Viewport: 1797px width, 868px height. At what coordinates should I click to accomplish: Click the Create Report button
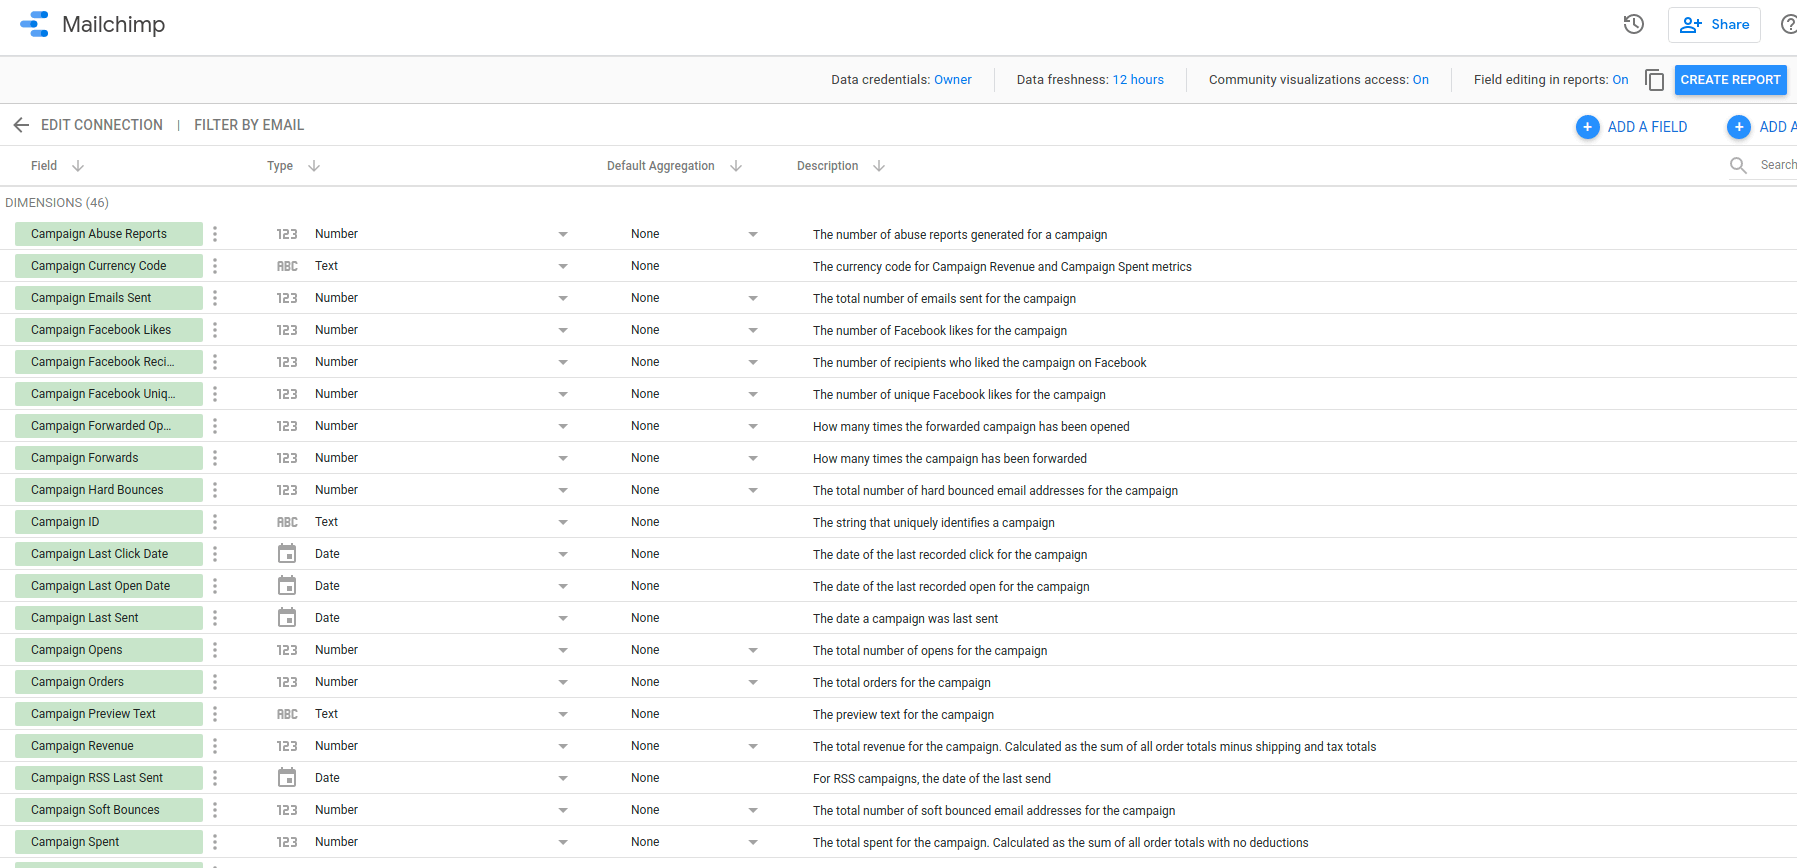pyautogui.click(x=1730, y=80)
